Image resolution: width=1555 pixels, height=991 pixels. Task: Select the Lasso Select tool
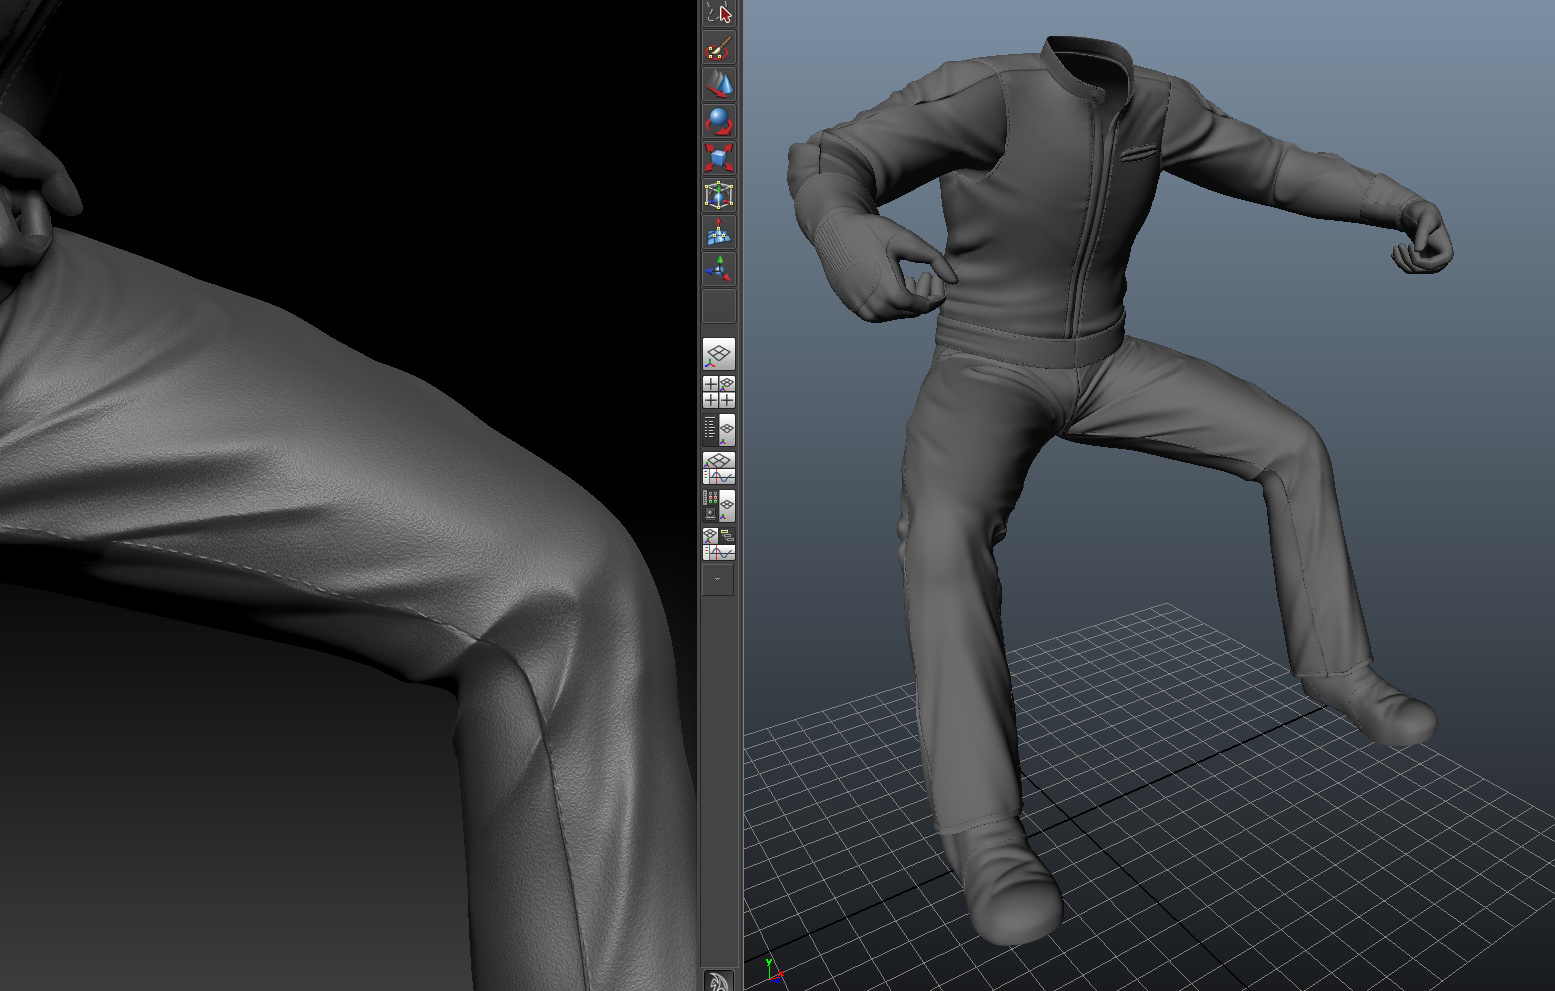tap(719, 13)
